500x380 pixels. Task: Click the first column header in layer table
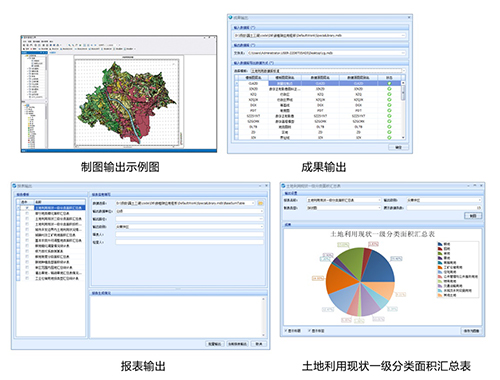(253, 78)
